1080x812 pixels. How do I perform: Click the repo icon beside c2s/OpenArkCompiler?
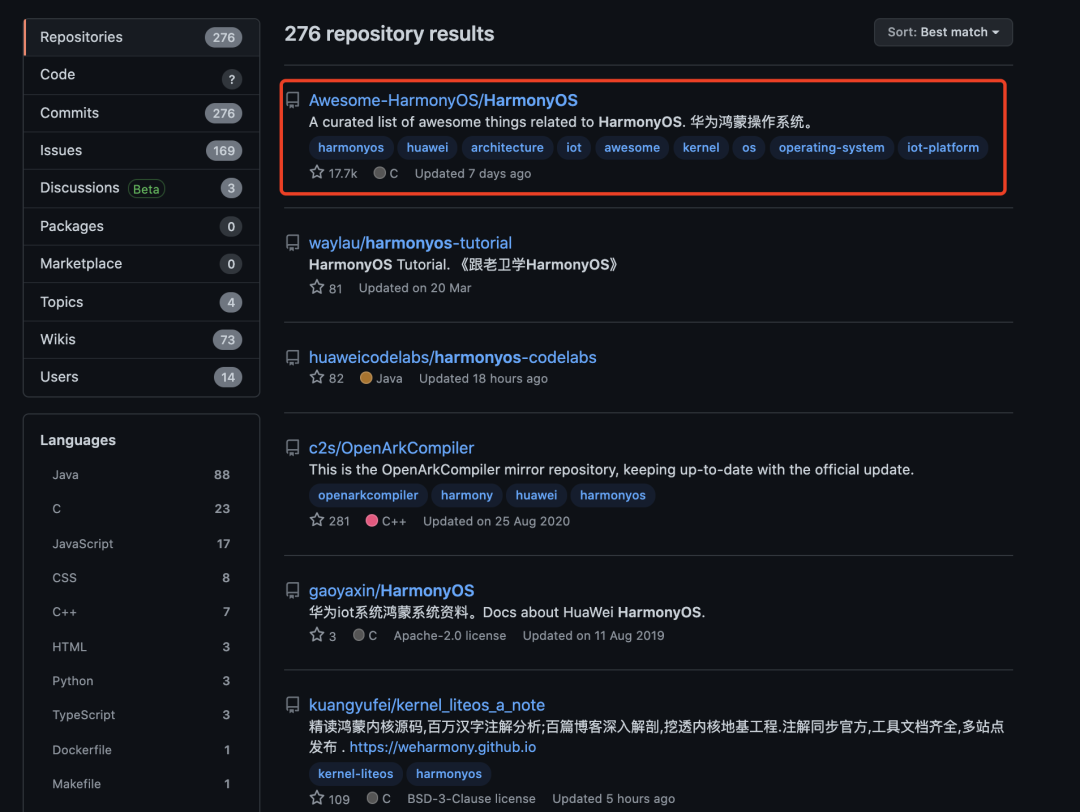pyautogui.click(x=293, y=448)
